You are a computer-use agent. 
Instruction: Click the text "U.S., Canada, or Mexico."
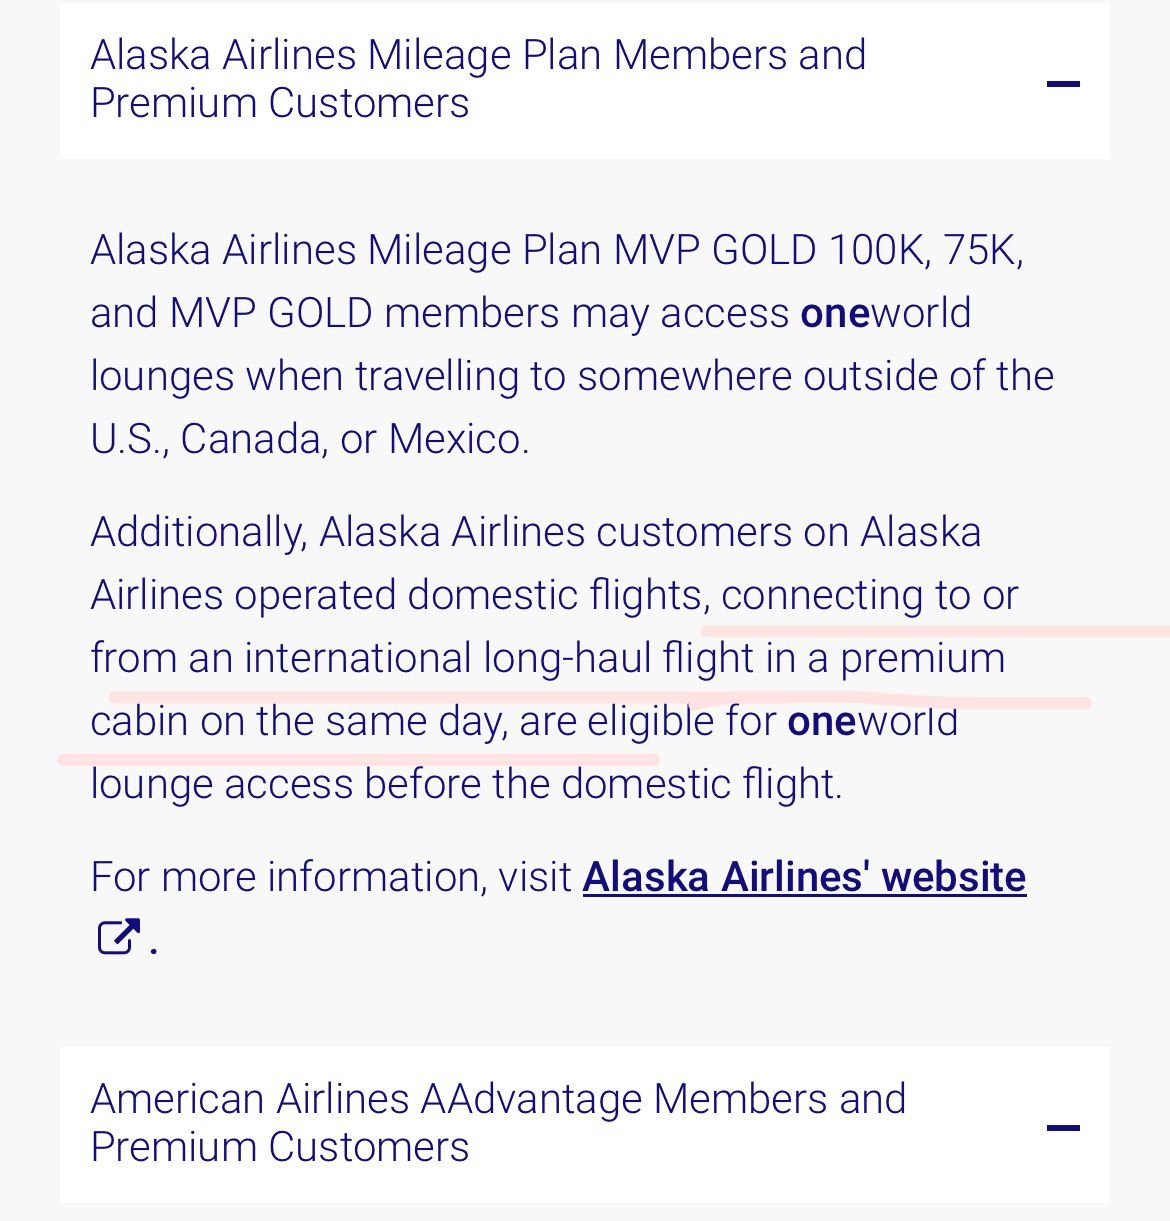click(x=309, y=439)
